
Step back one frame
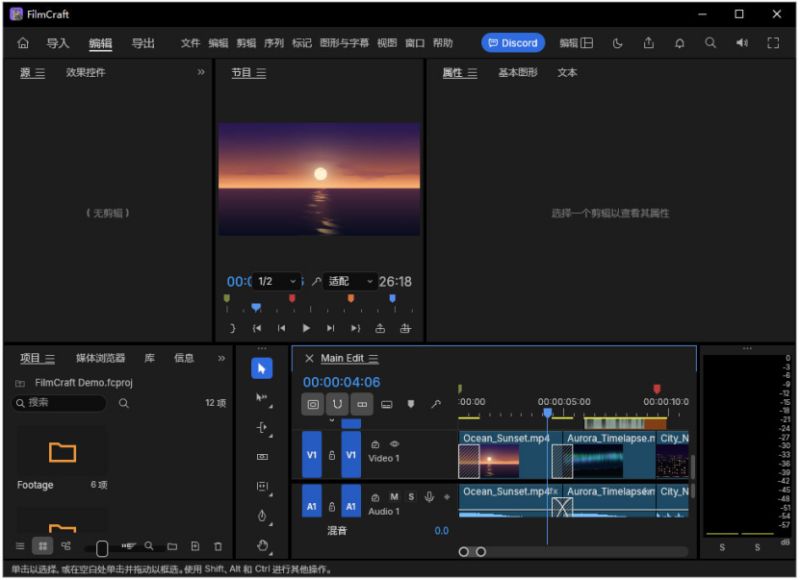pos(281,329)
